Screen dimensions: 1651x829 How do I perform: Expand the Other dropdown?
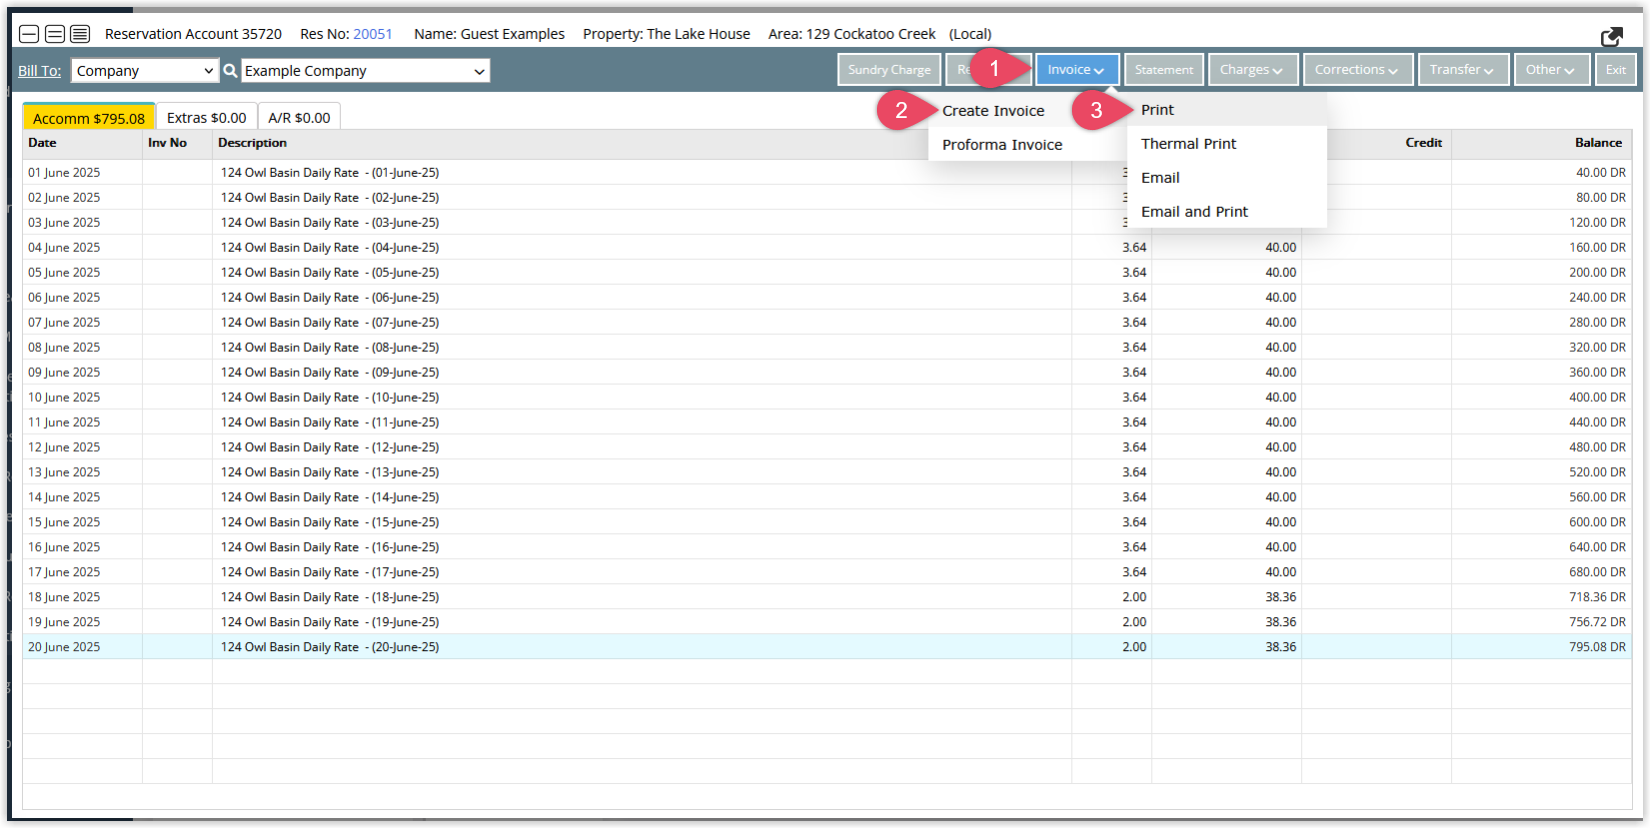point(1551,70)
